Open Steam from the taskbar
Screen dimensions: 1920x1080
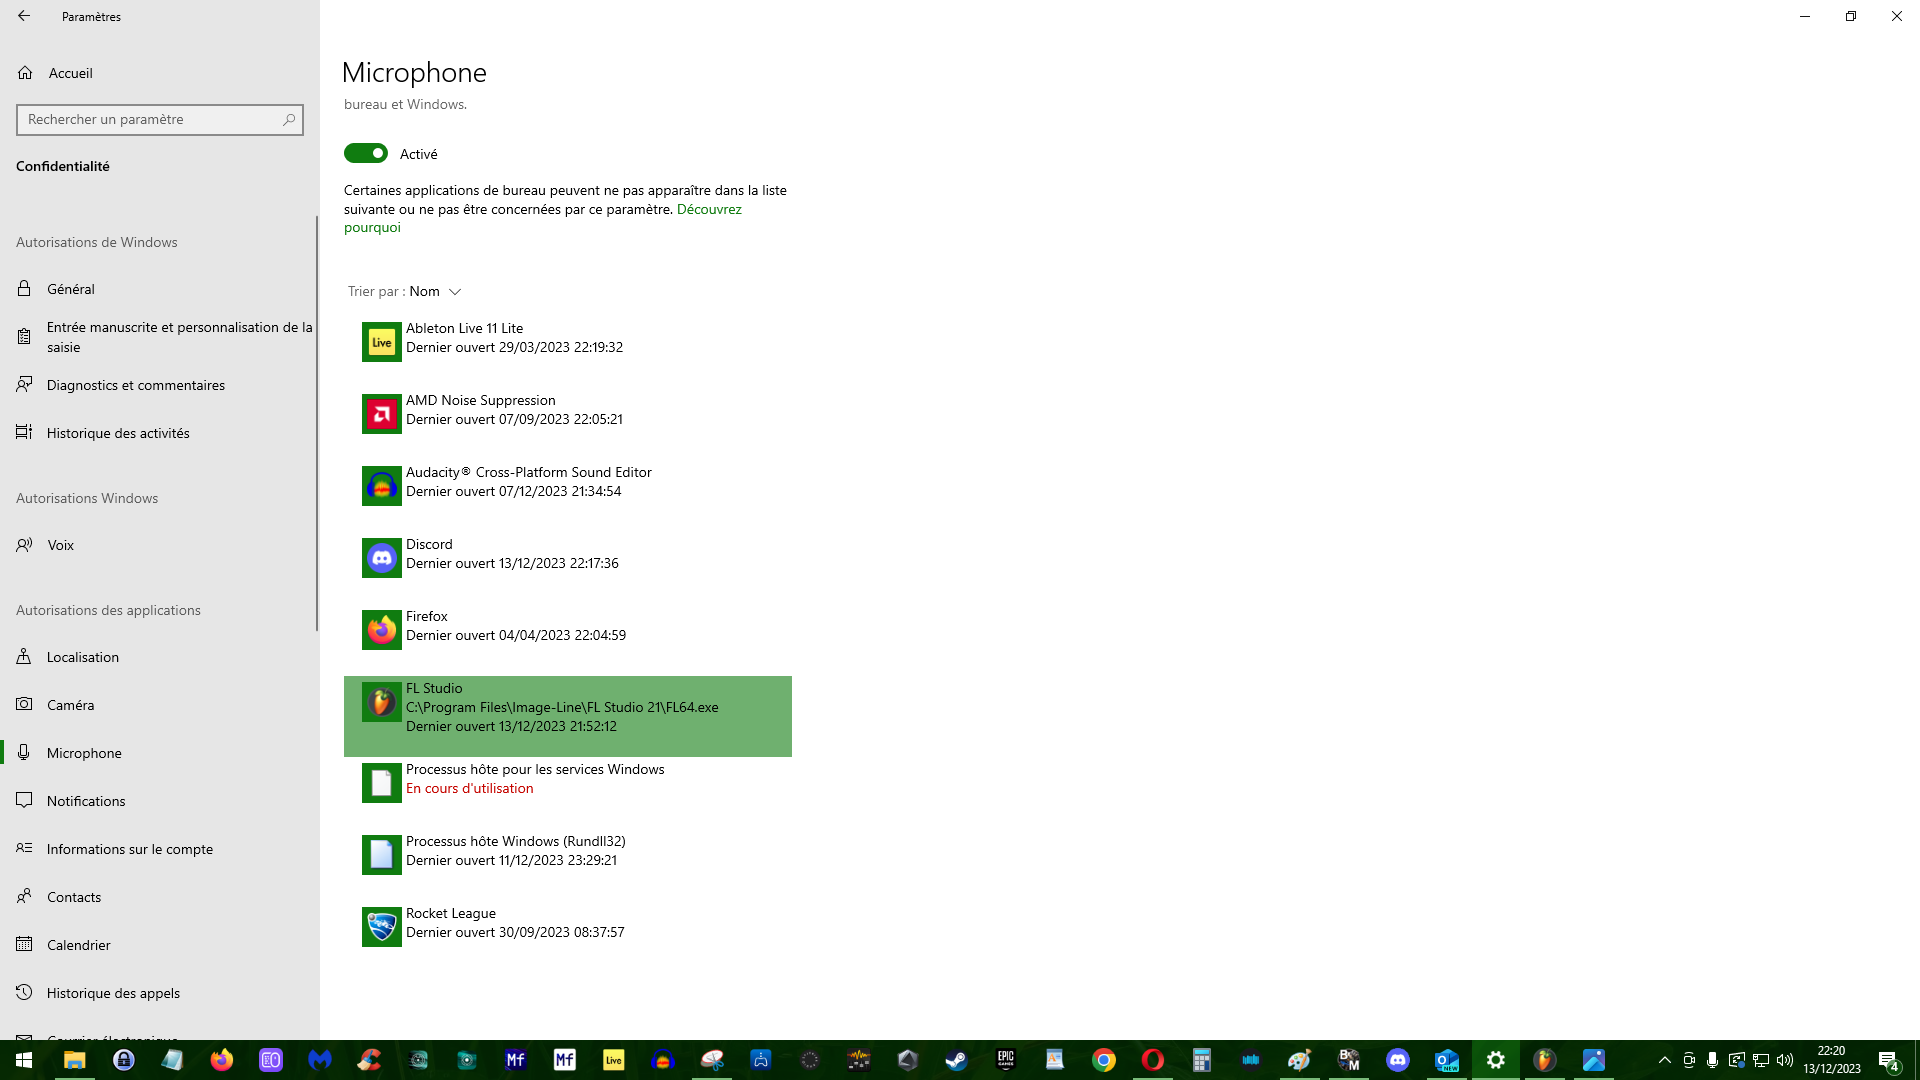[956, 1060]
